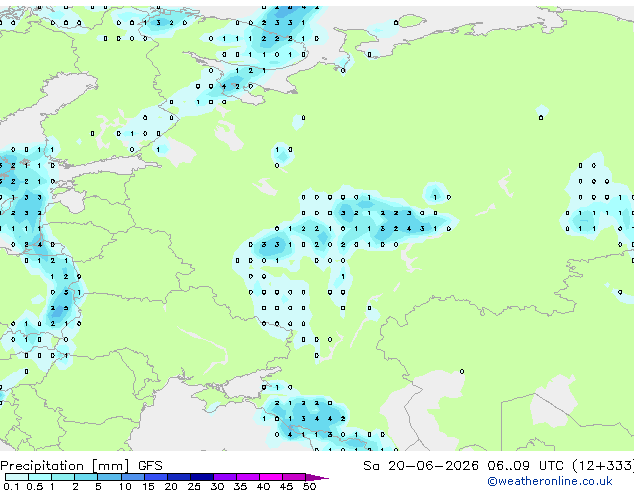Click the '40' legend scale label
The width and height of the screenshot is (634, 490).
pyautogui.click(x=264, y=486)
